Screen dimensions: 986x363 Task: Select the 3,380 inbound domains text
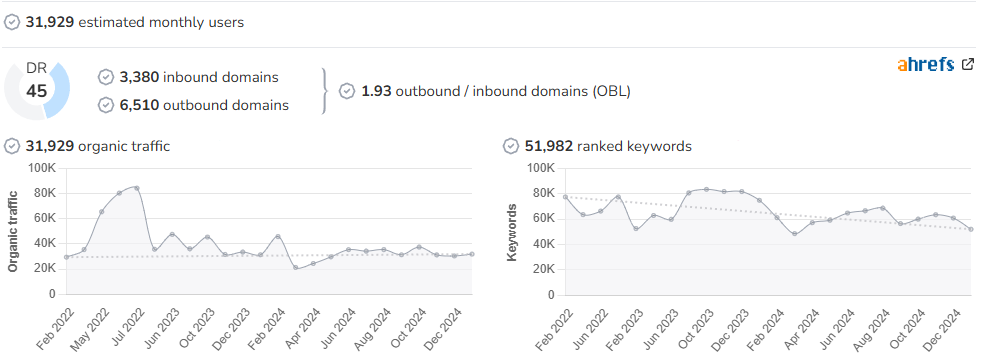click(199, 77)
